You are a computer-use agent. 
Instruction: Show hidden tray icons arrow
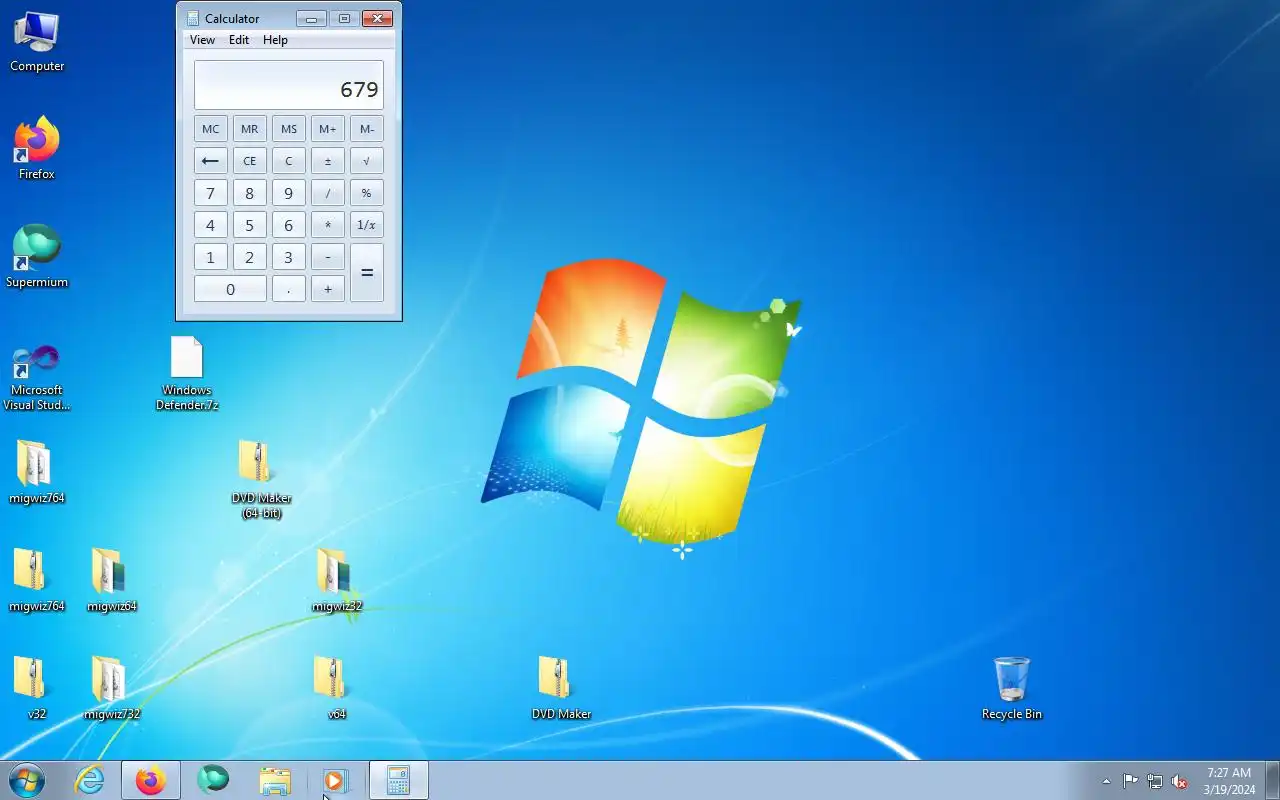tap(1106, 781)
